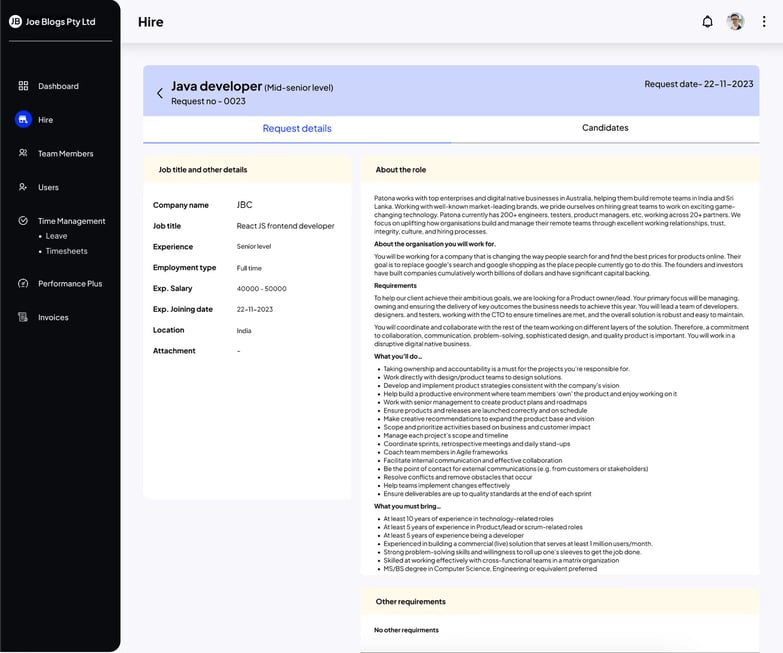
Task: Open the three-dot options menu
Action: click(x=764, y=22)
